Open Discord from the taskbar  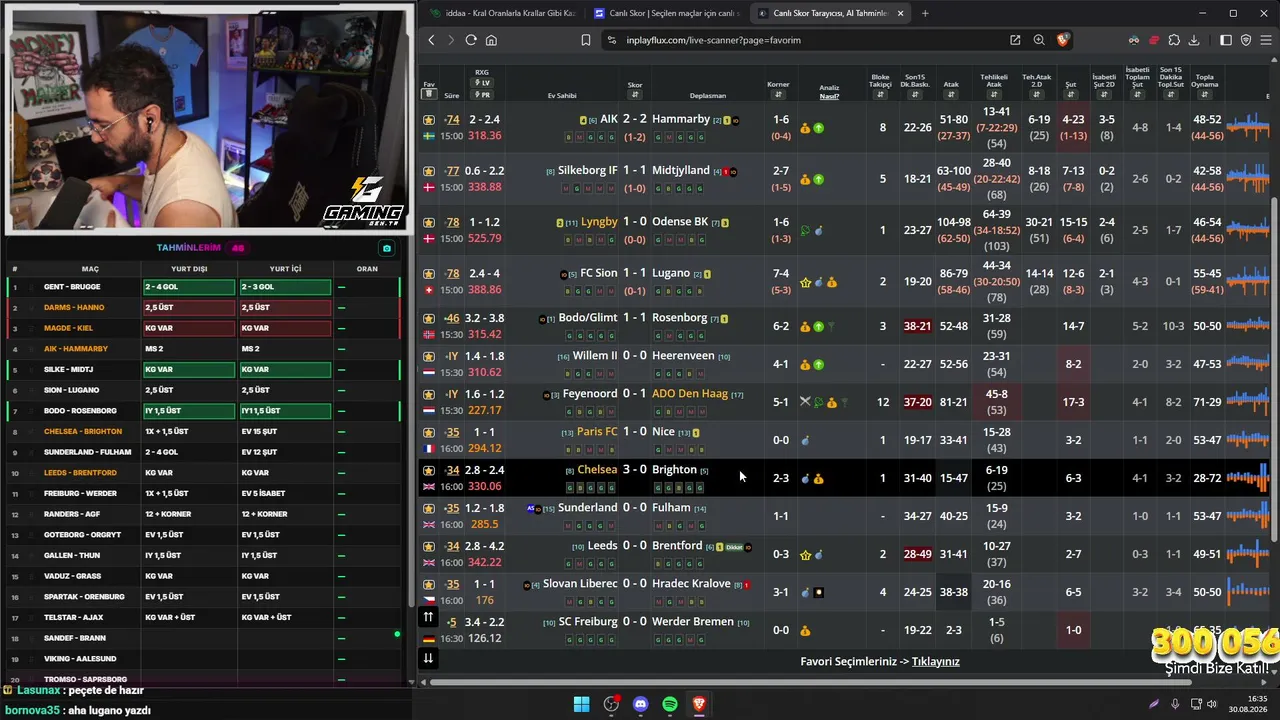pyautogui.click(x=641, y=704)
